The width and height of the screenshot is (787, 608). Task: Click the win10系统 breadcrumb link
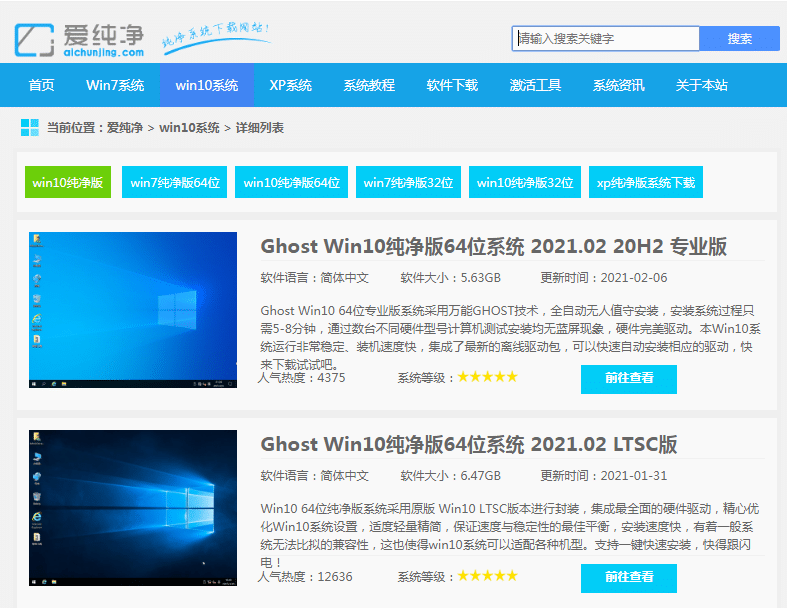coord(189,128)
